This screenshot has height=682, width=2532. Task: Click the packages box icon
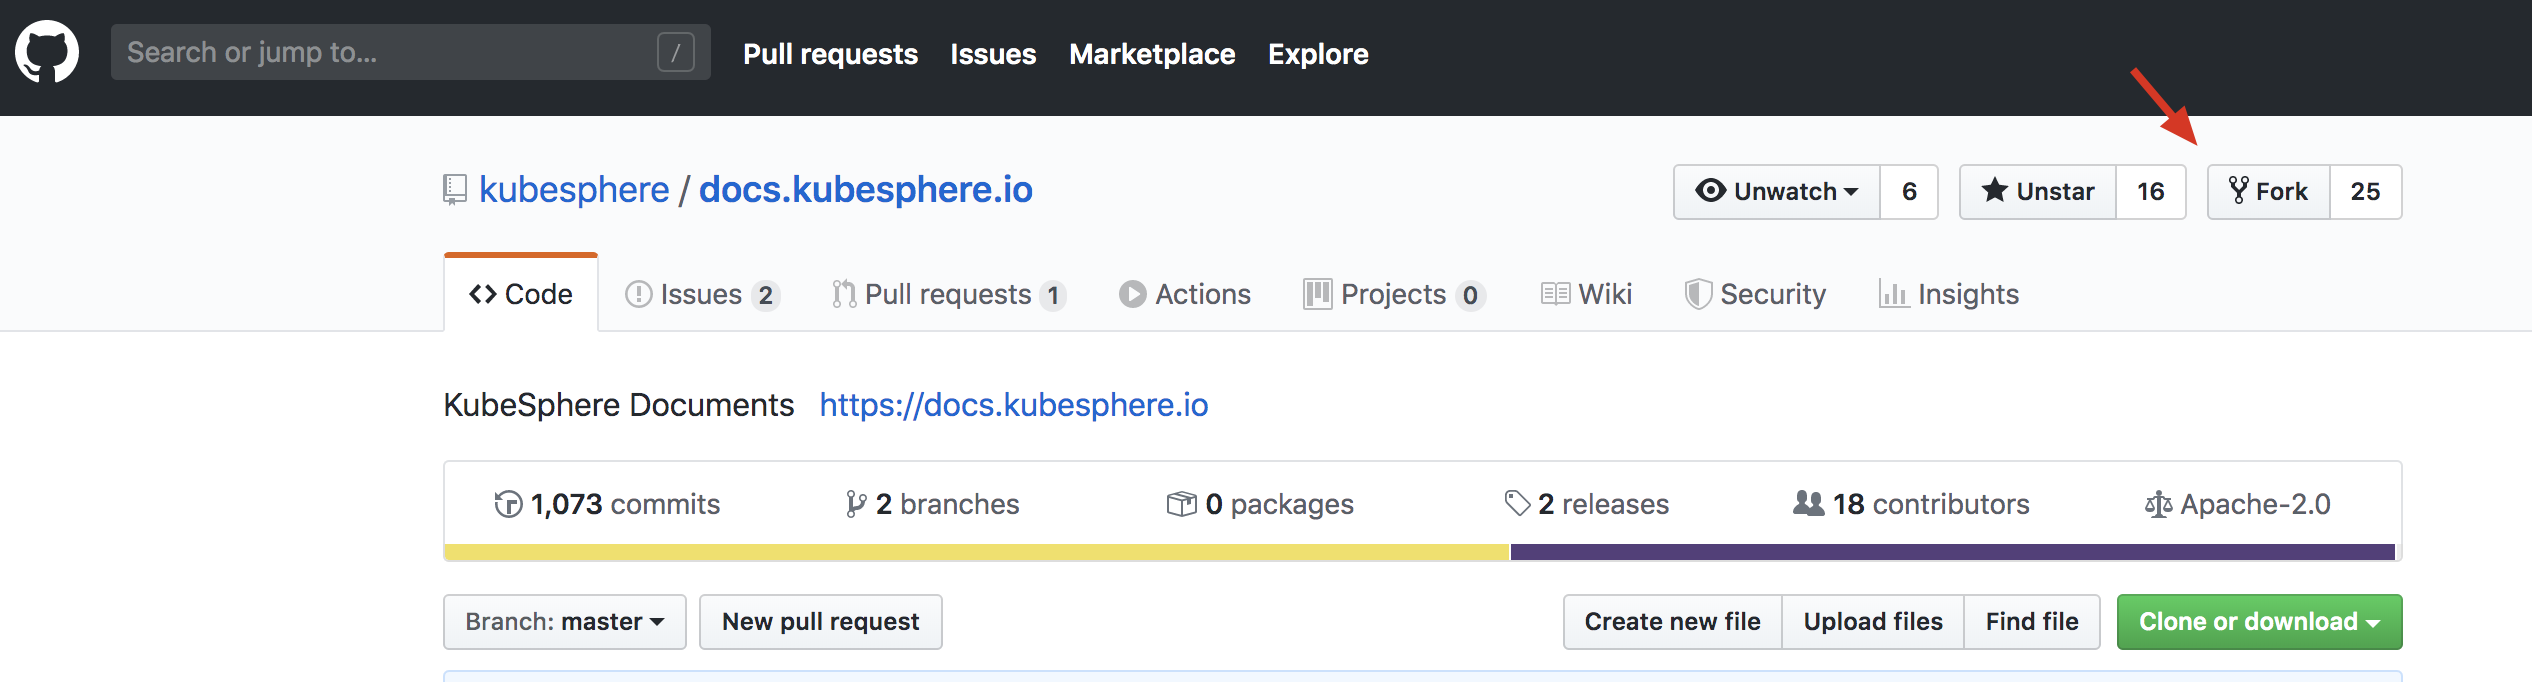coord(1181,504)
